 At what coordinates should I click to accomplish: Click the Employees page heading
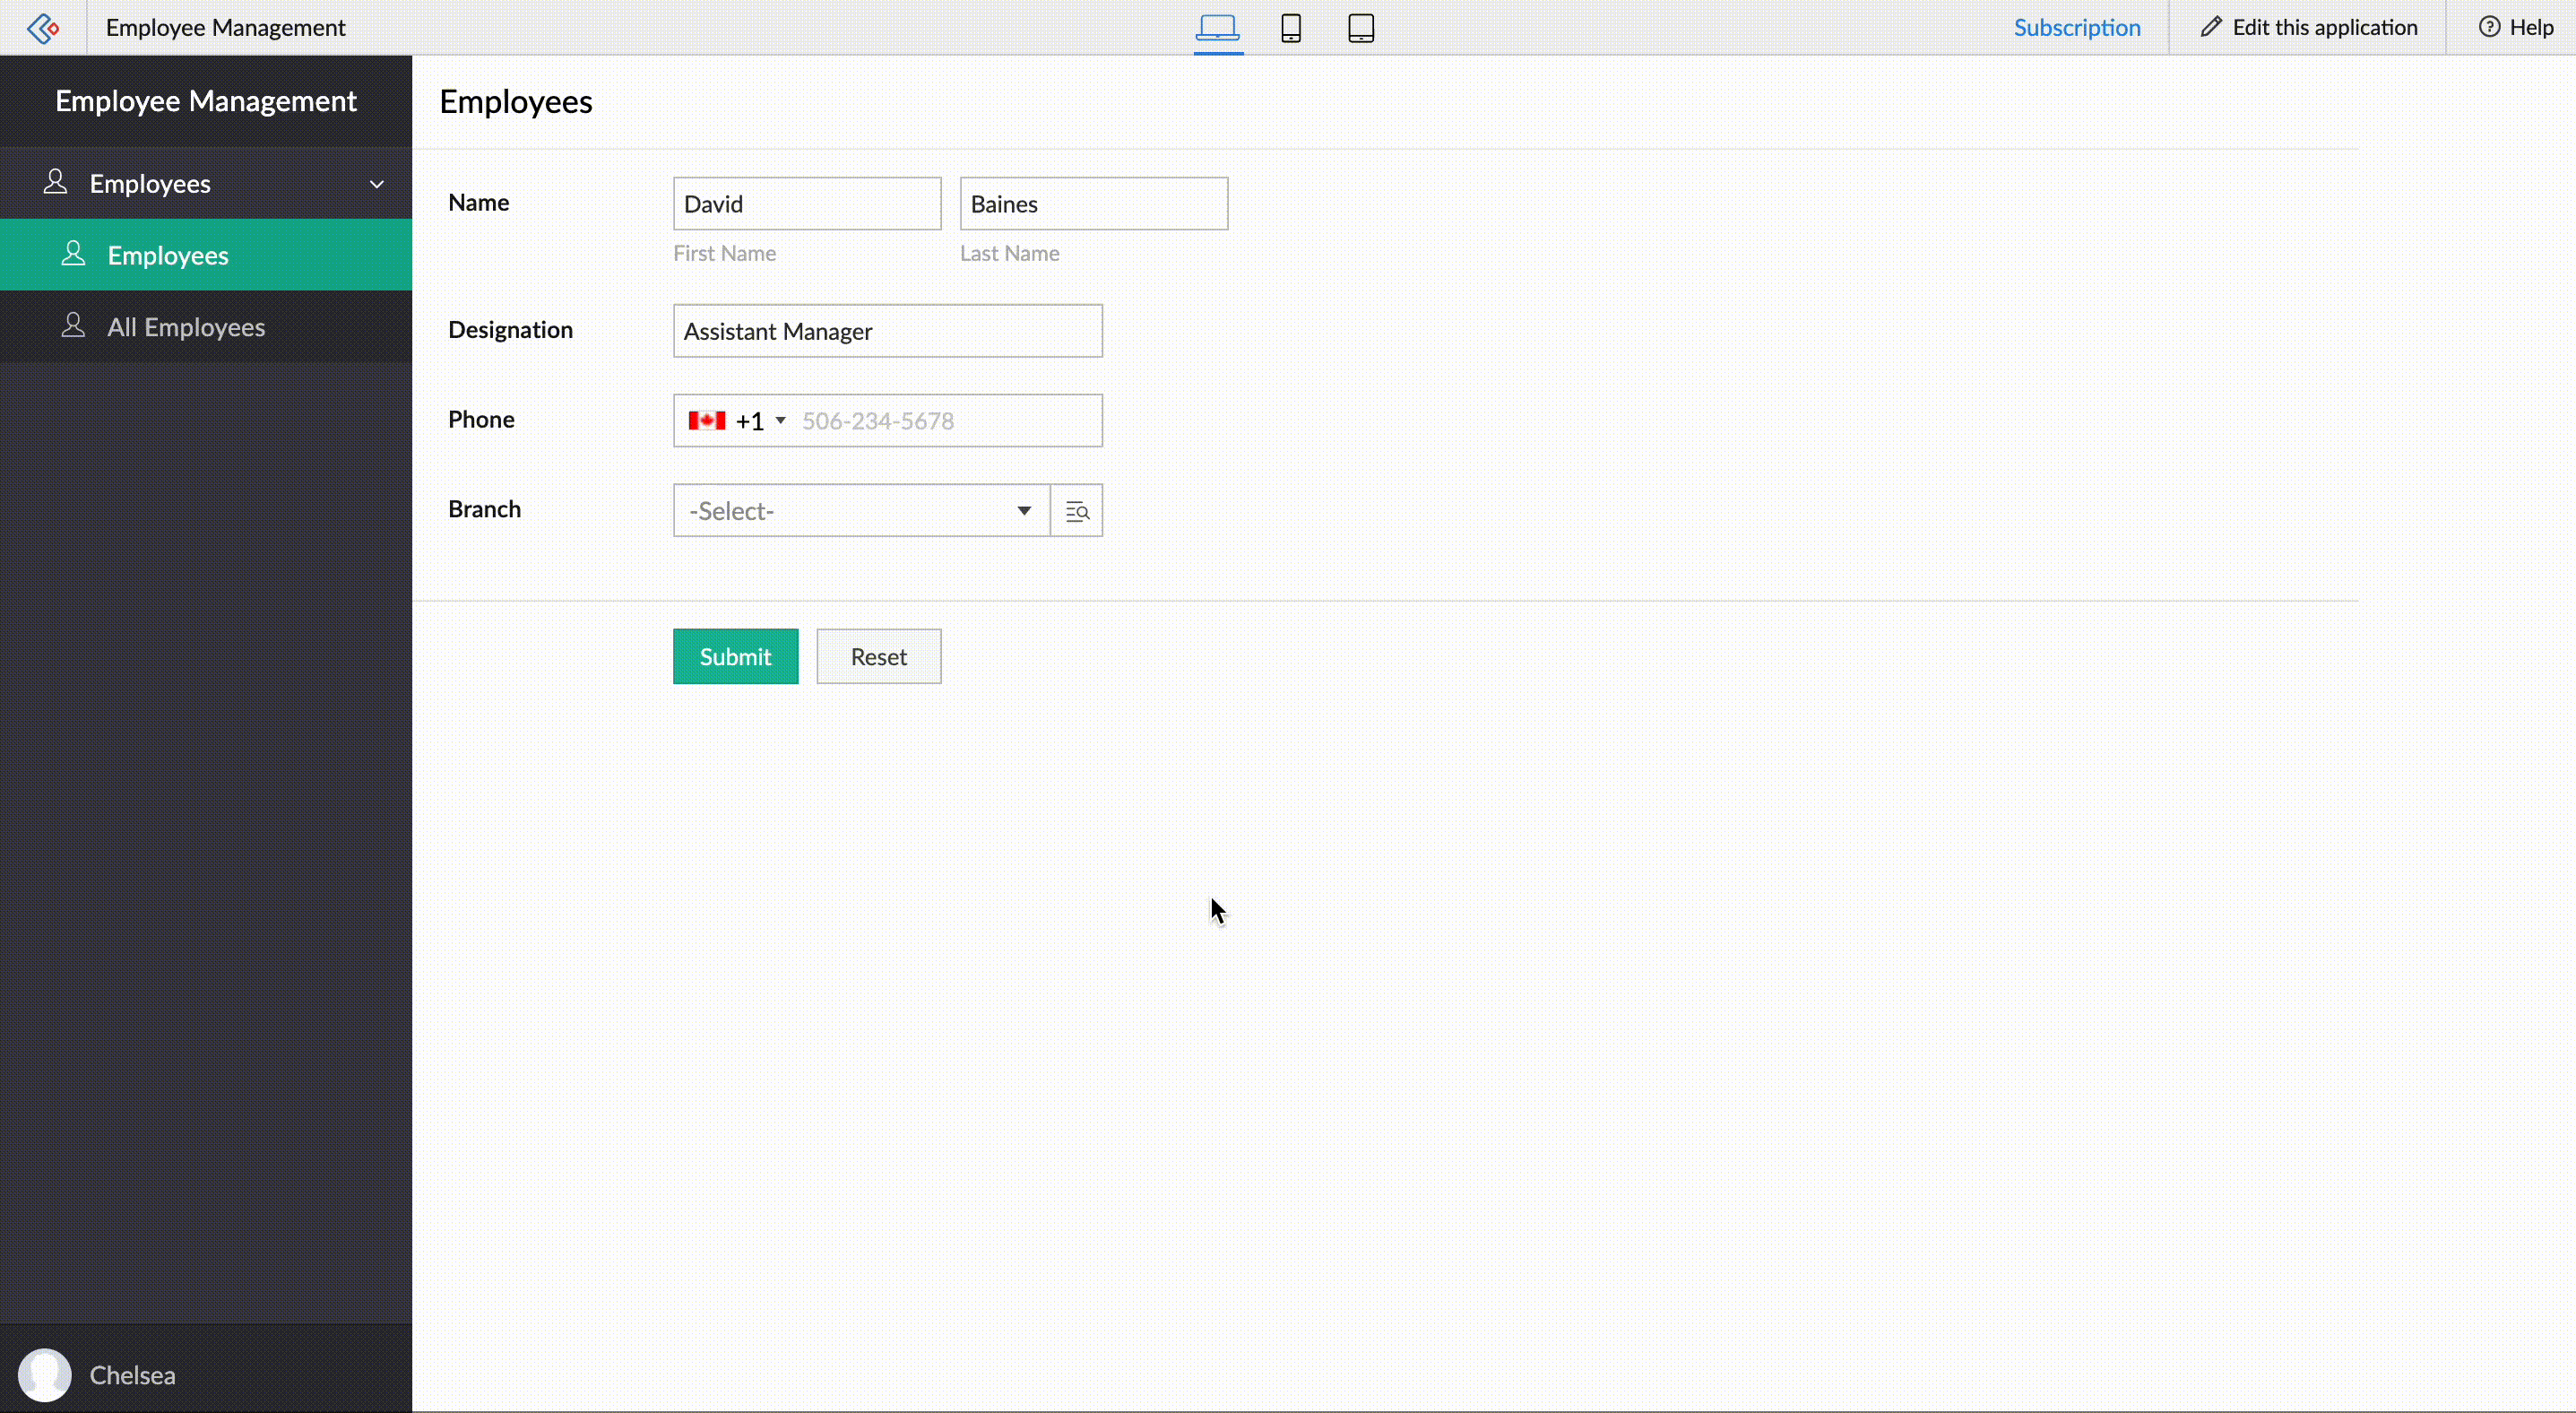point(516,102)
